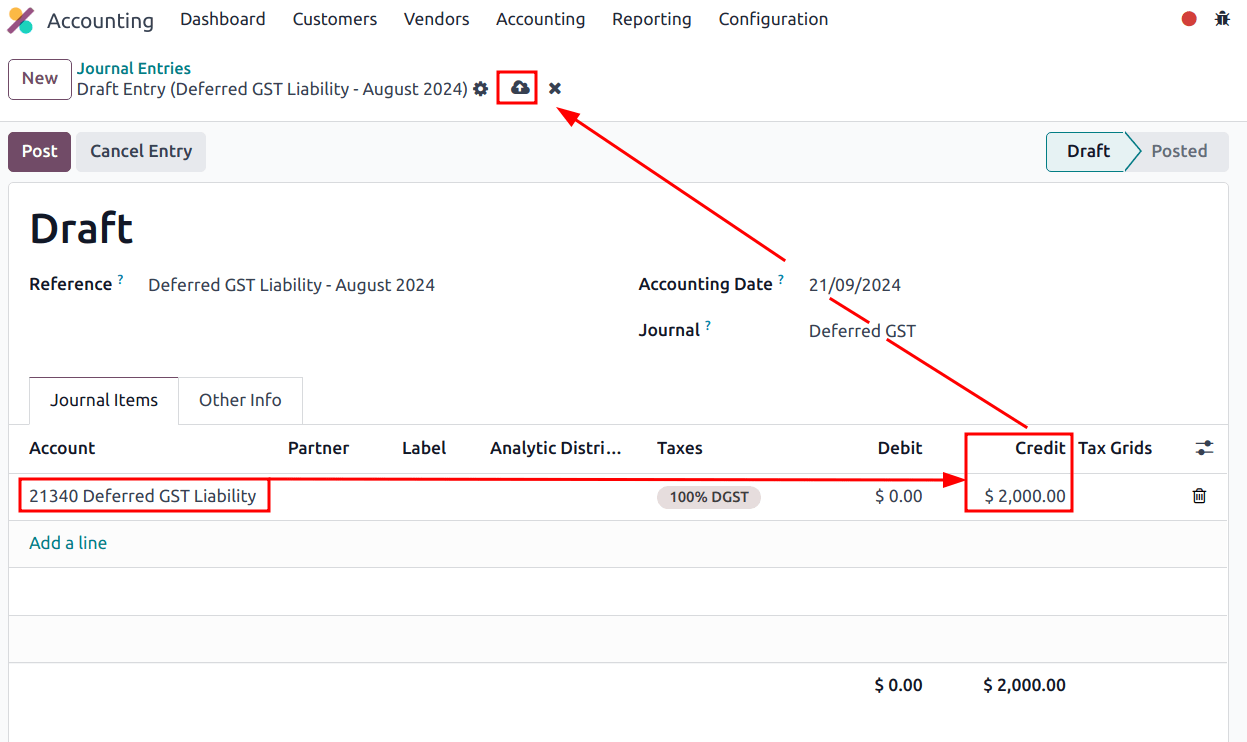
Task: Switch to the Other Info tab
Action: [240, 400]
